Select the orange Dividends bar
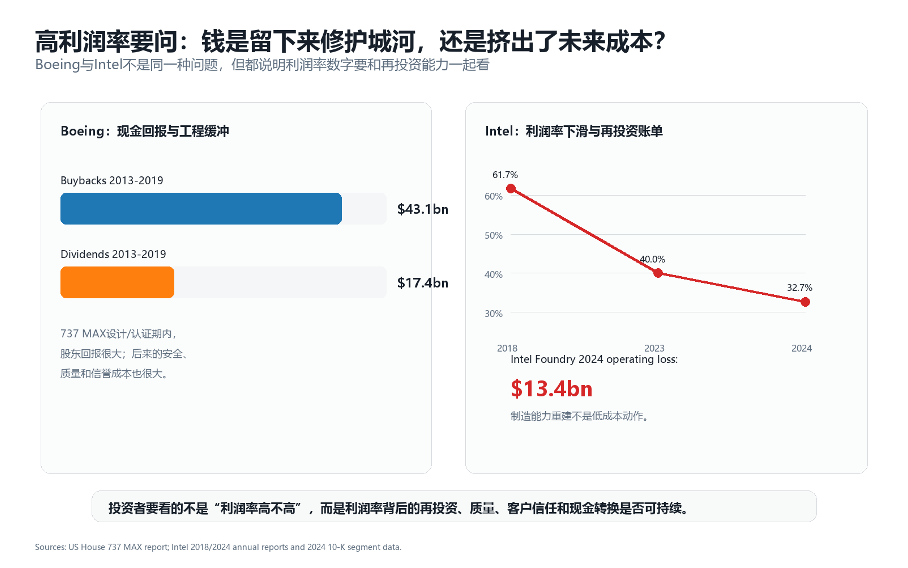908x568 pixels. pos(117,282)
